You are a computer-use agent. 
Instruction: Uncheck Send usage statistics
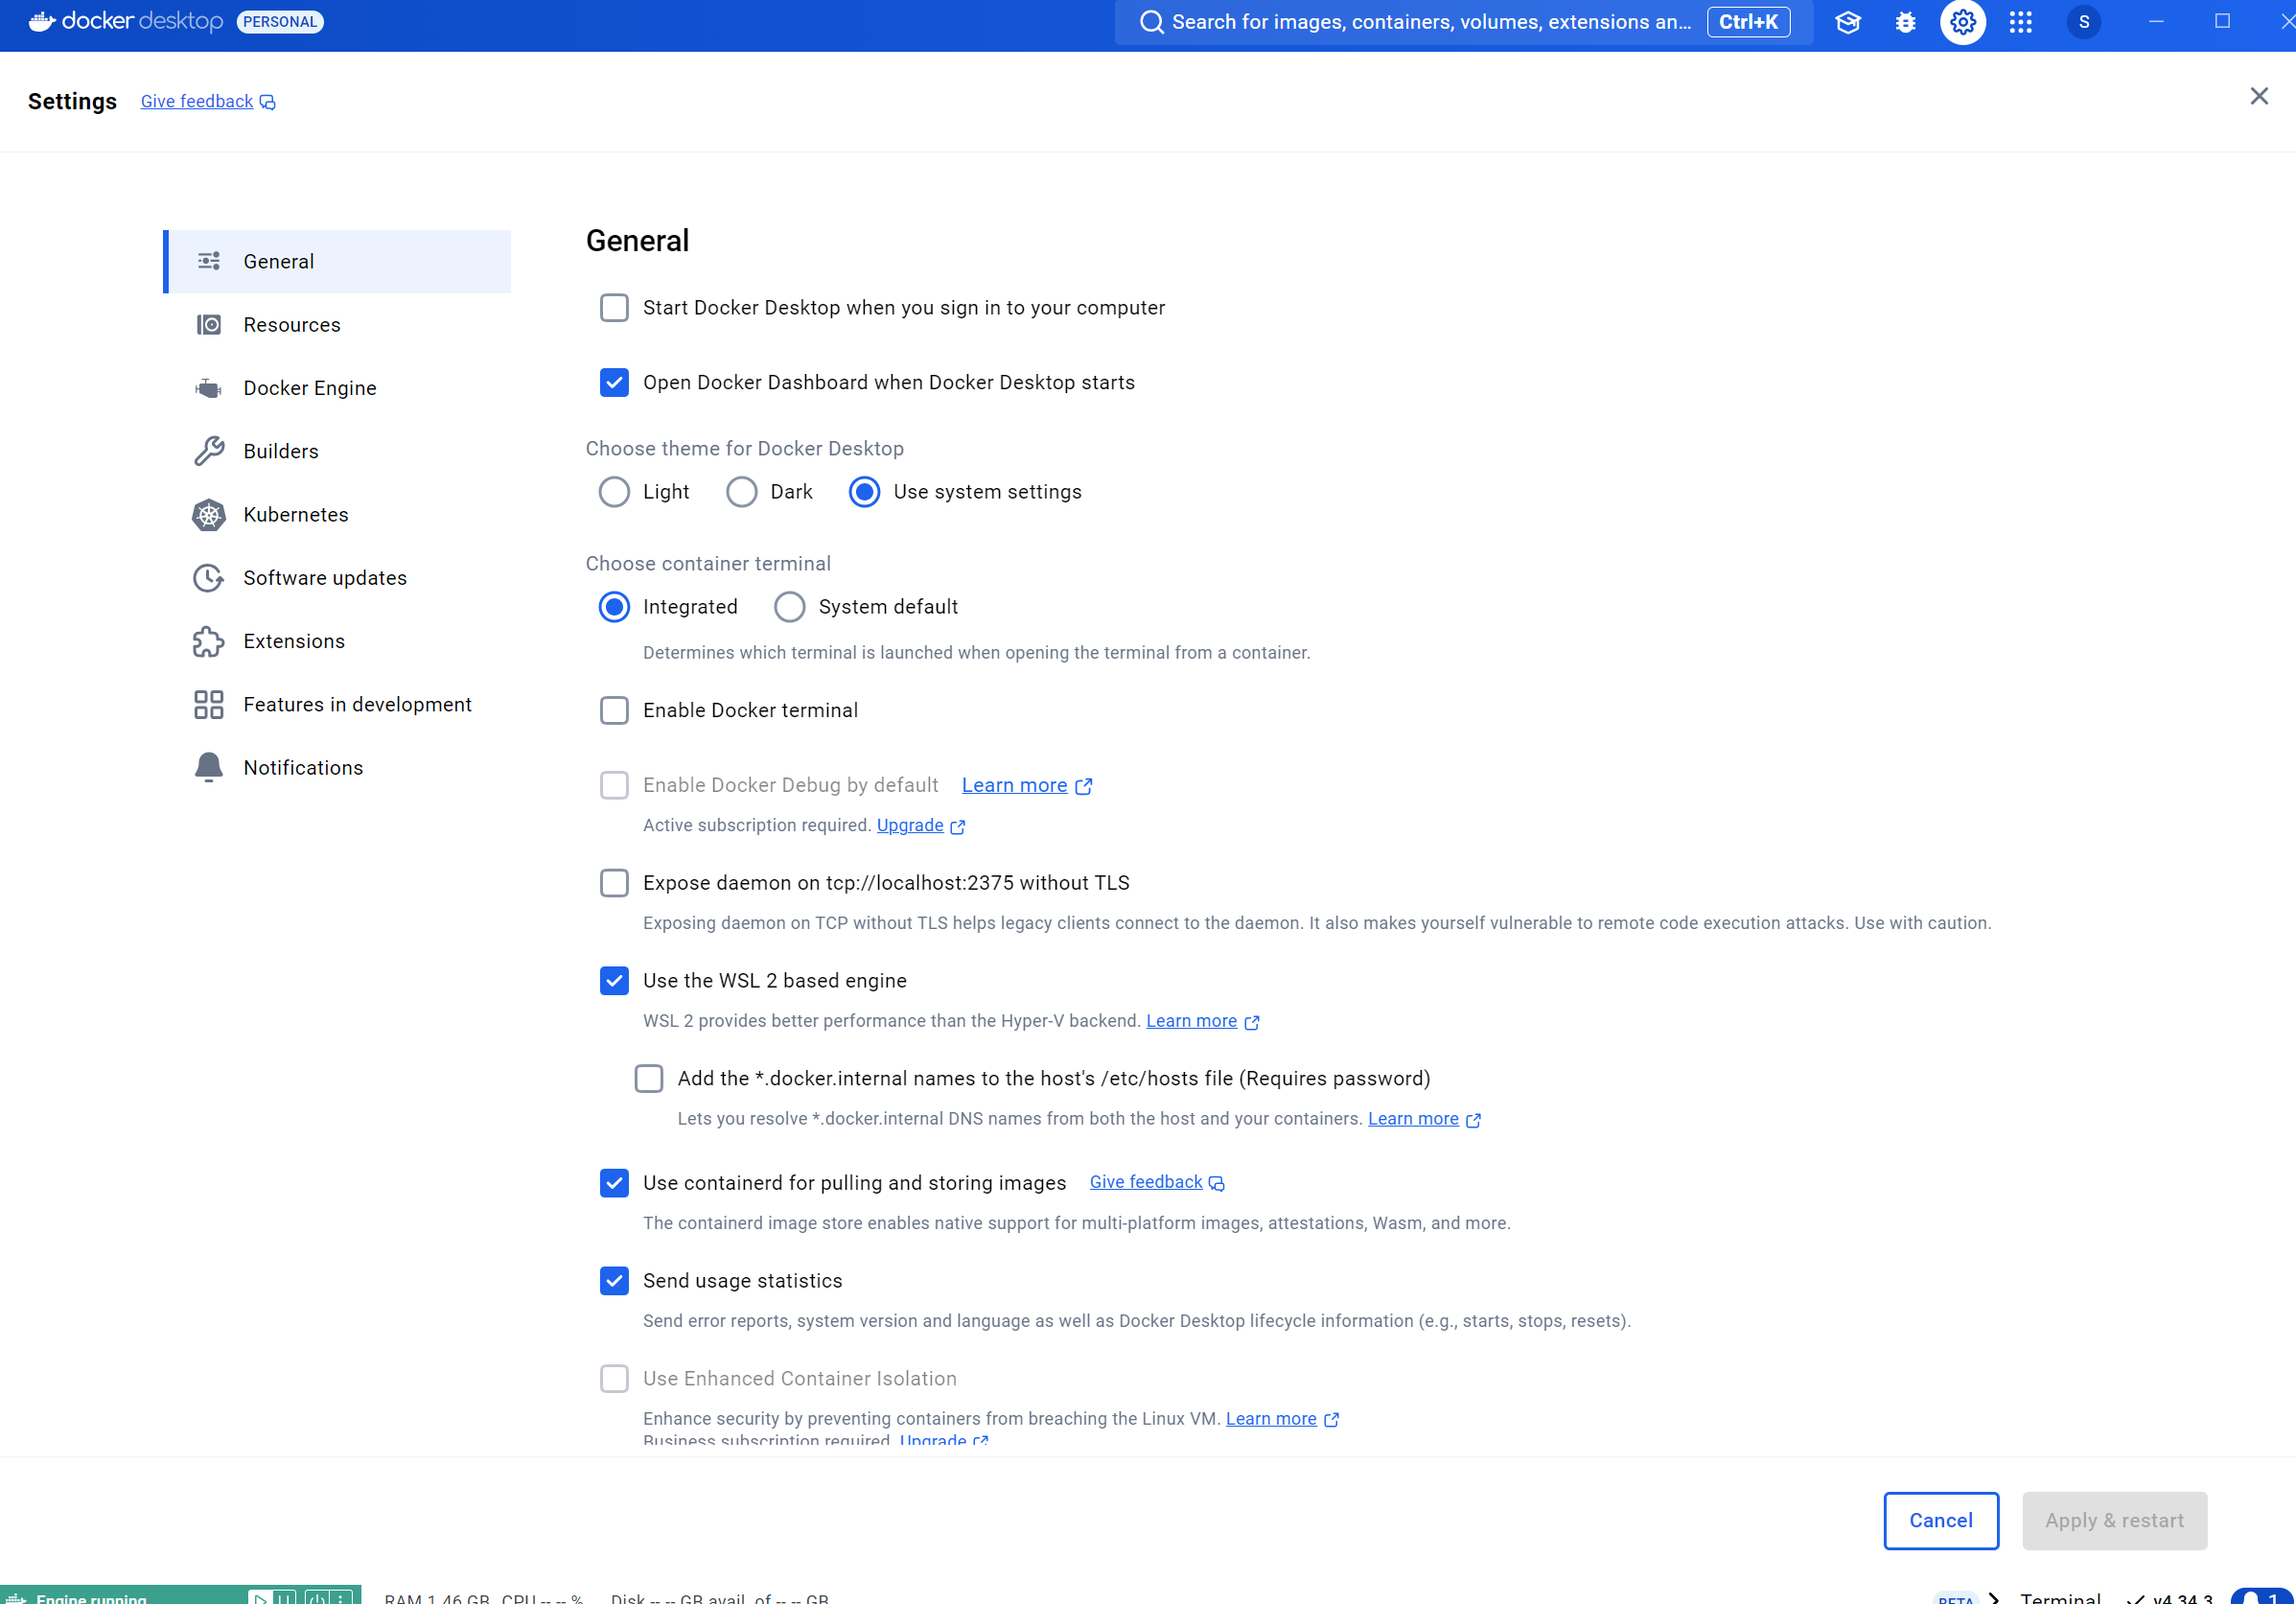point(614,1281)
